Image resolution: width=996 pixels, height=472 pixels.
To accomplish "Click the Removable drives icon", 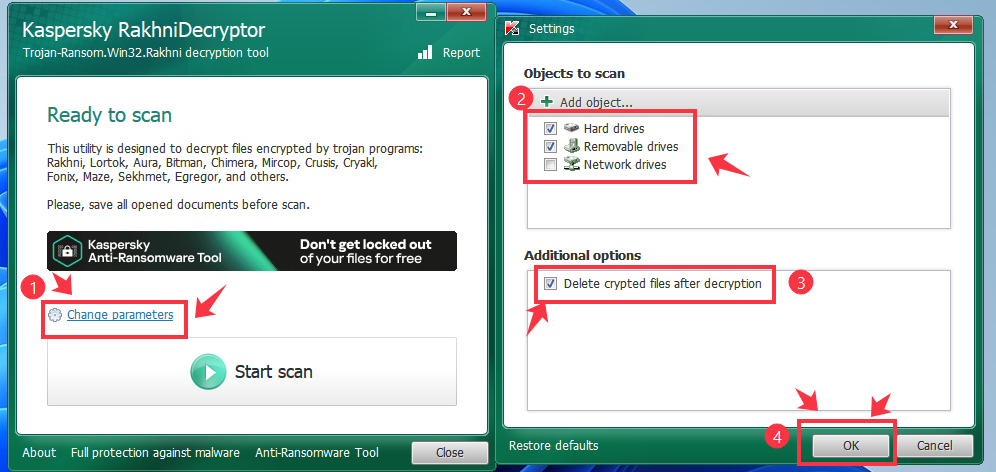I will coord(571,147).
